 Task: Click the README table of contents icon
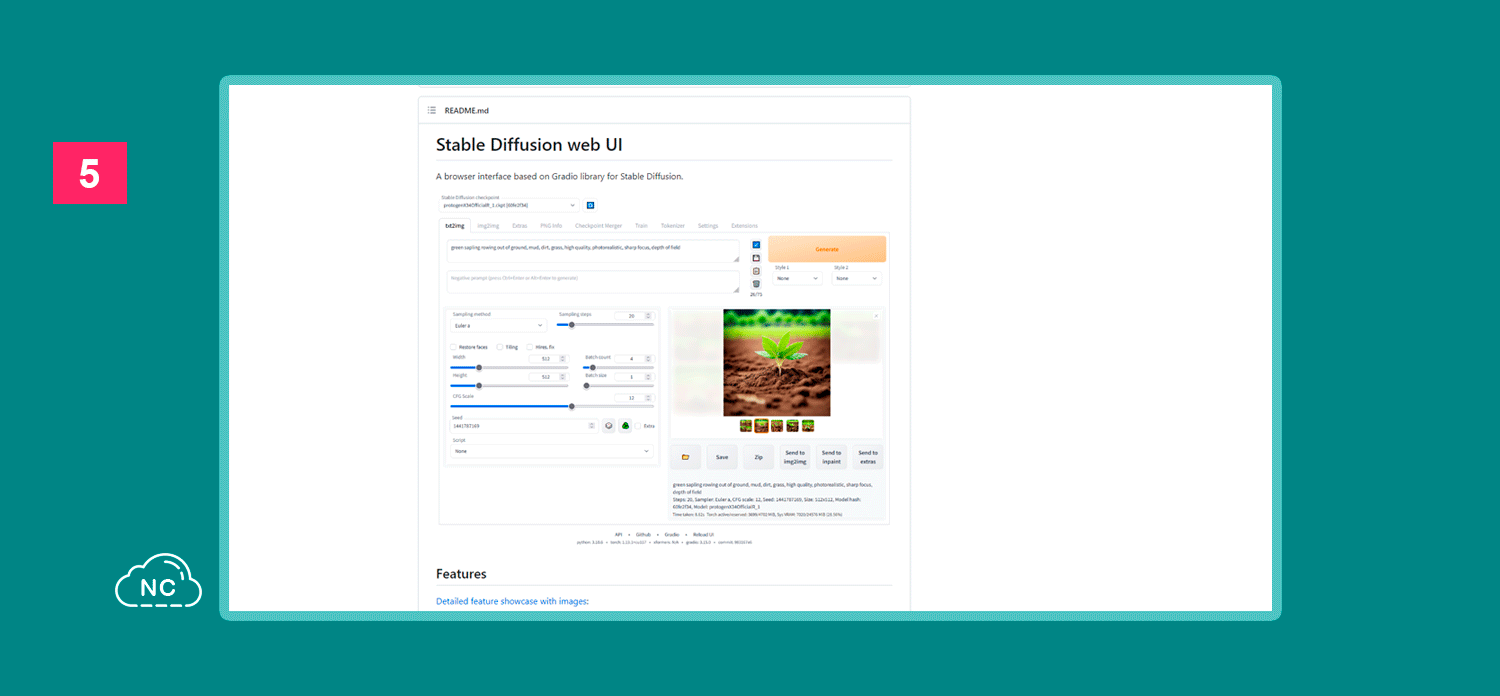point(431,110)
